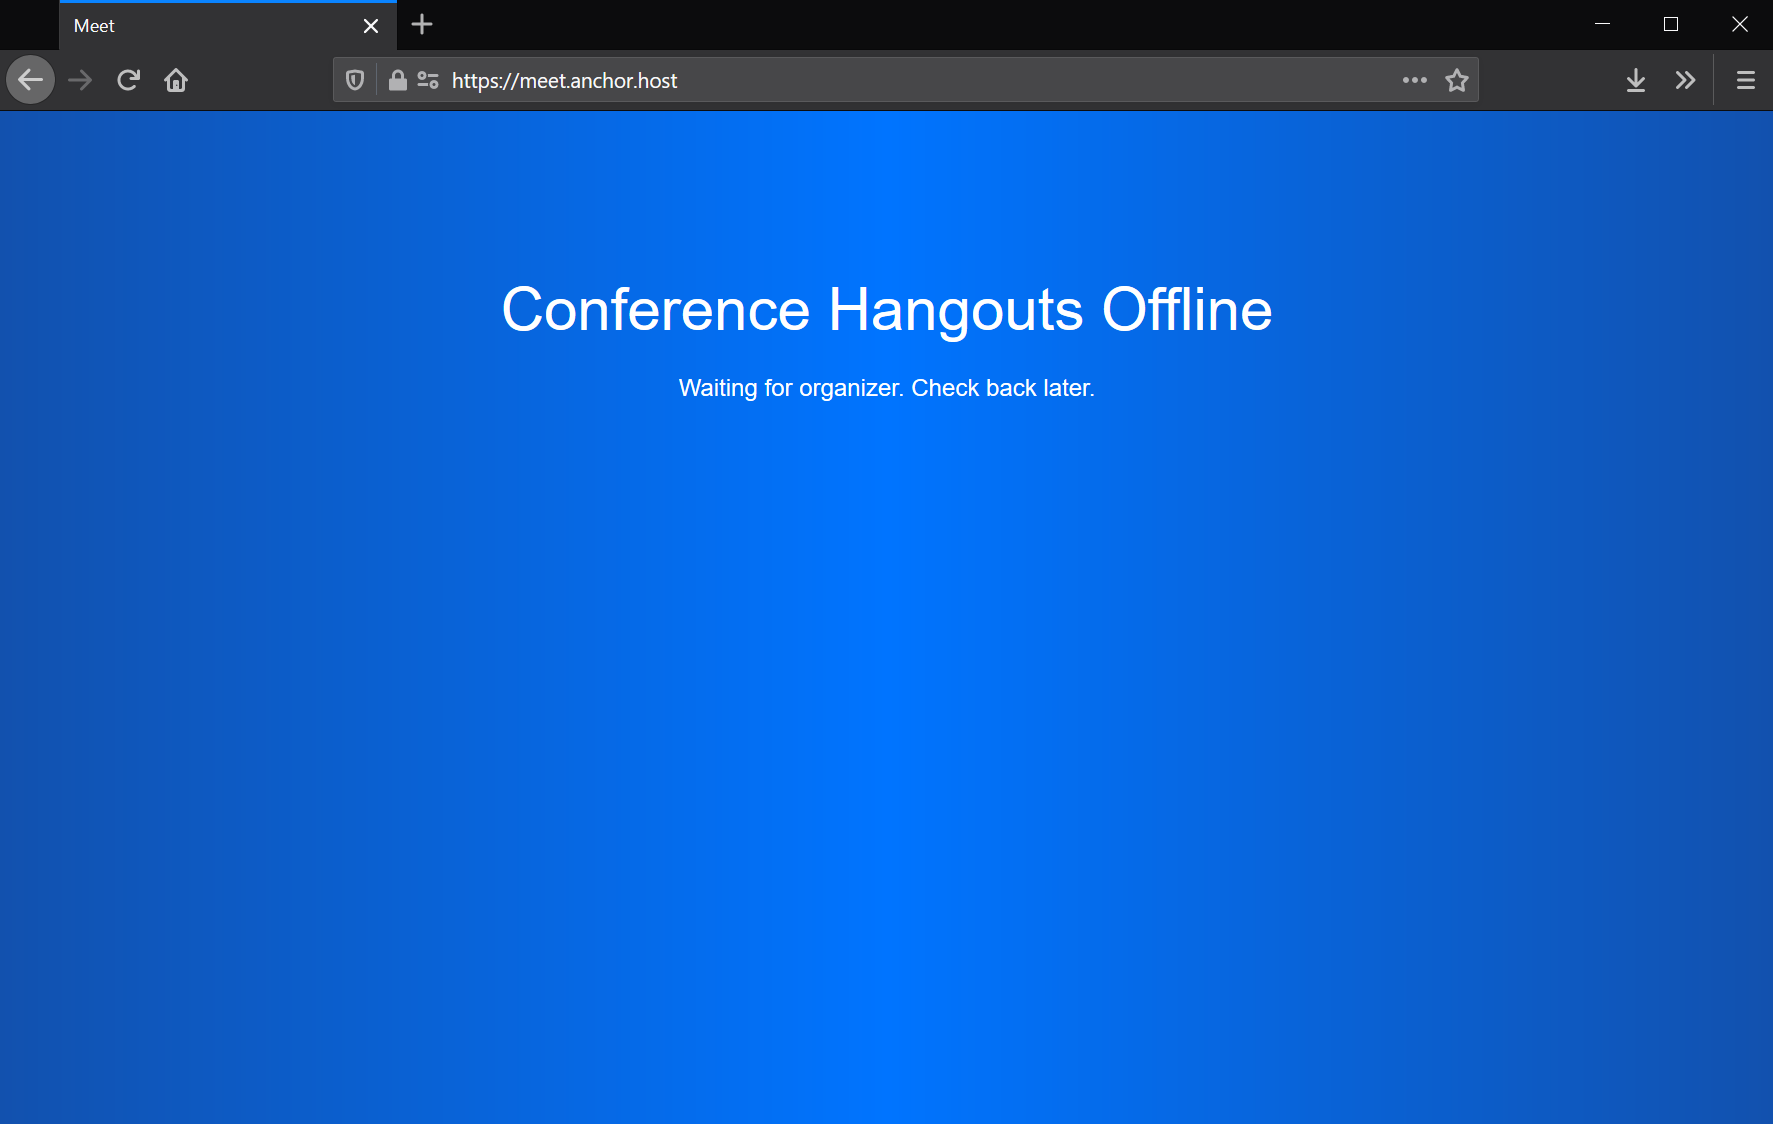Viewport: 1773px width, 1124px height.
Task: Minimize the browser window
Action: (x=1602, y=24)
